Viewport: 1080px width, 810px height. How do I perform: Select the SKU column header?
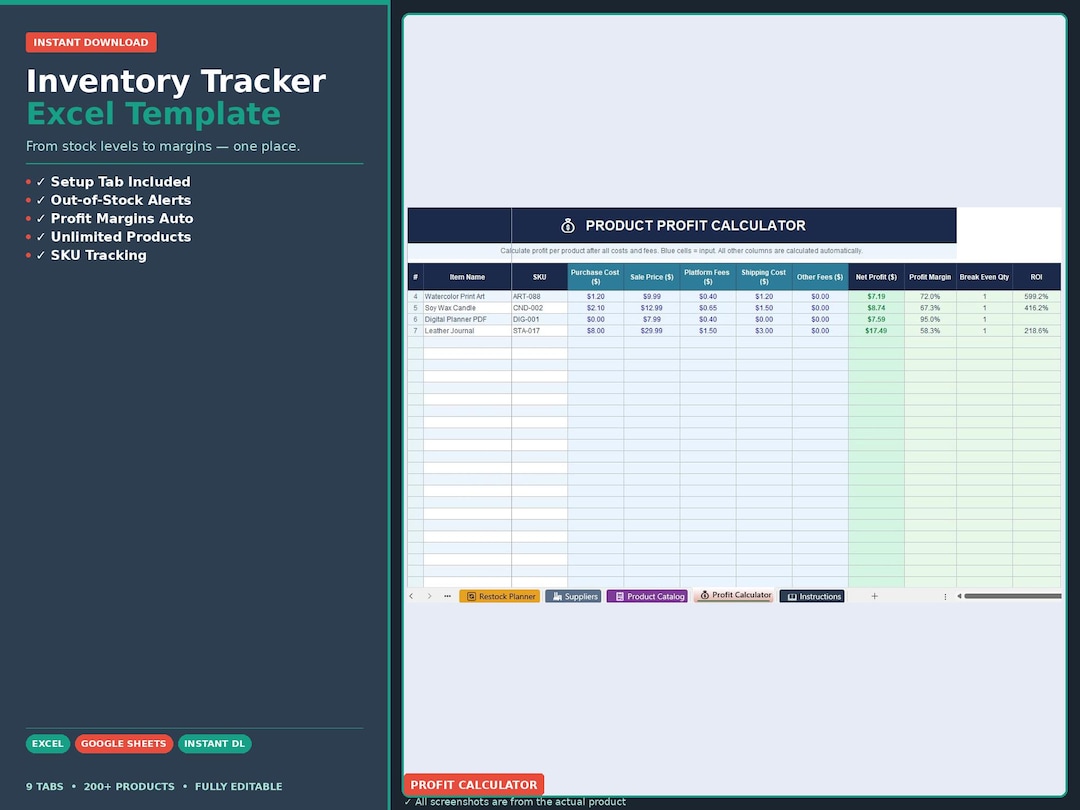click(x=539, y=277)
